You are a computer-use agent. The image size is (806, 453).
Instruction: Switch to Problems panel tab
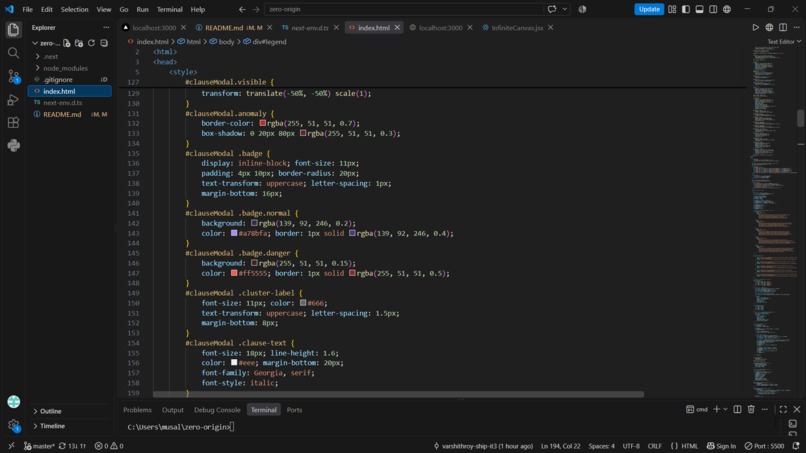click(137, 410)
